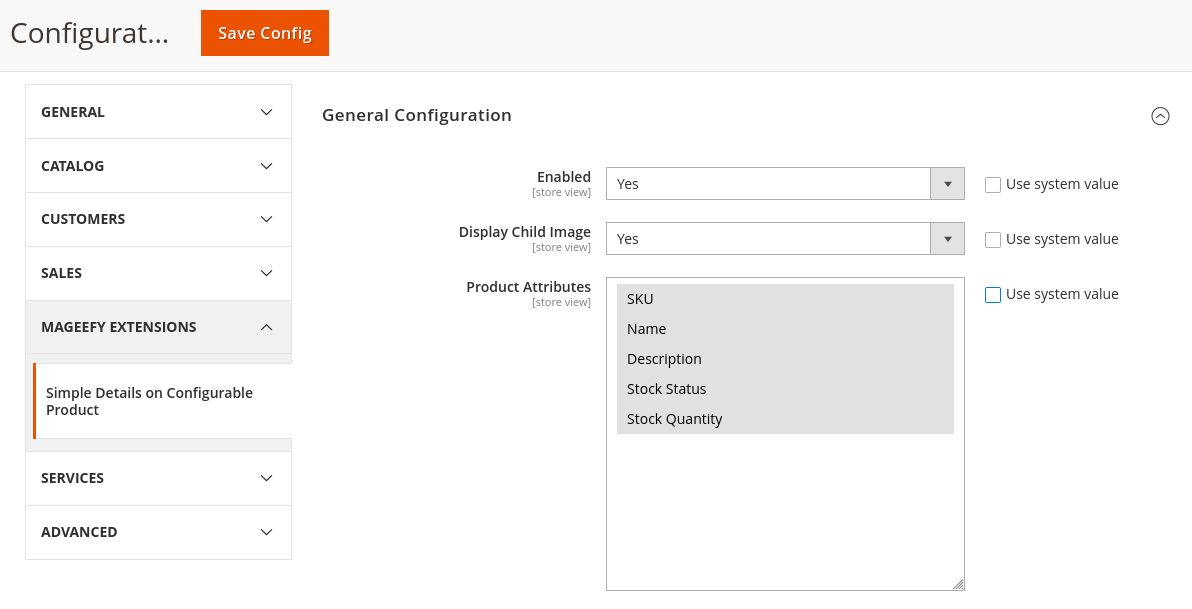Open the Display Child Image dropdown
This screenshot has width=1192, height=609.
pyautogui.click(x=785, y=239)
